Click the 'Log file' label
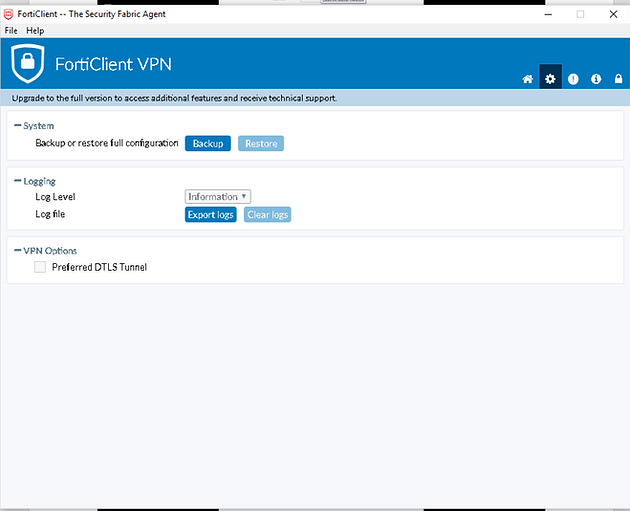 click(x=50, y=214)
